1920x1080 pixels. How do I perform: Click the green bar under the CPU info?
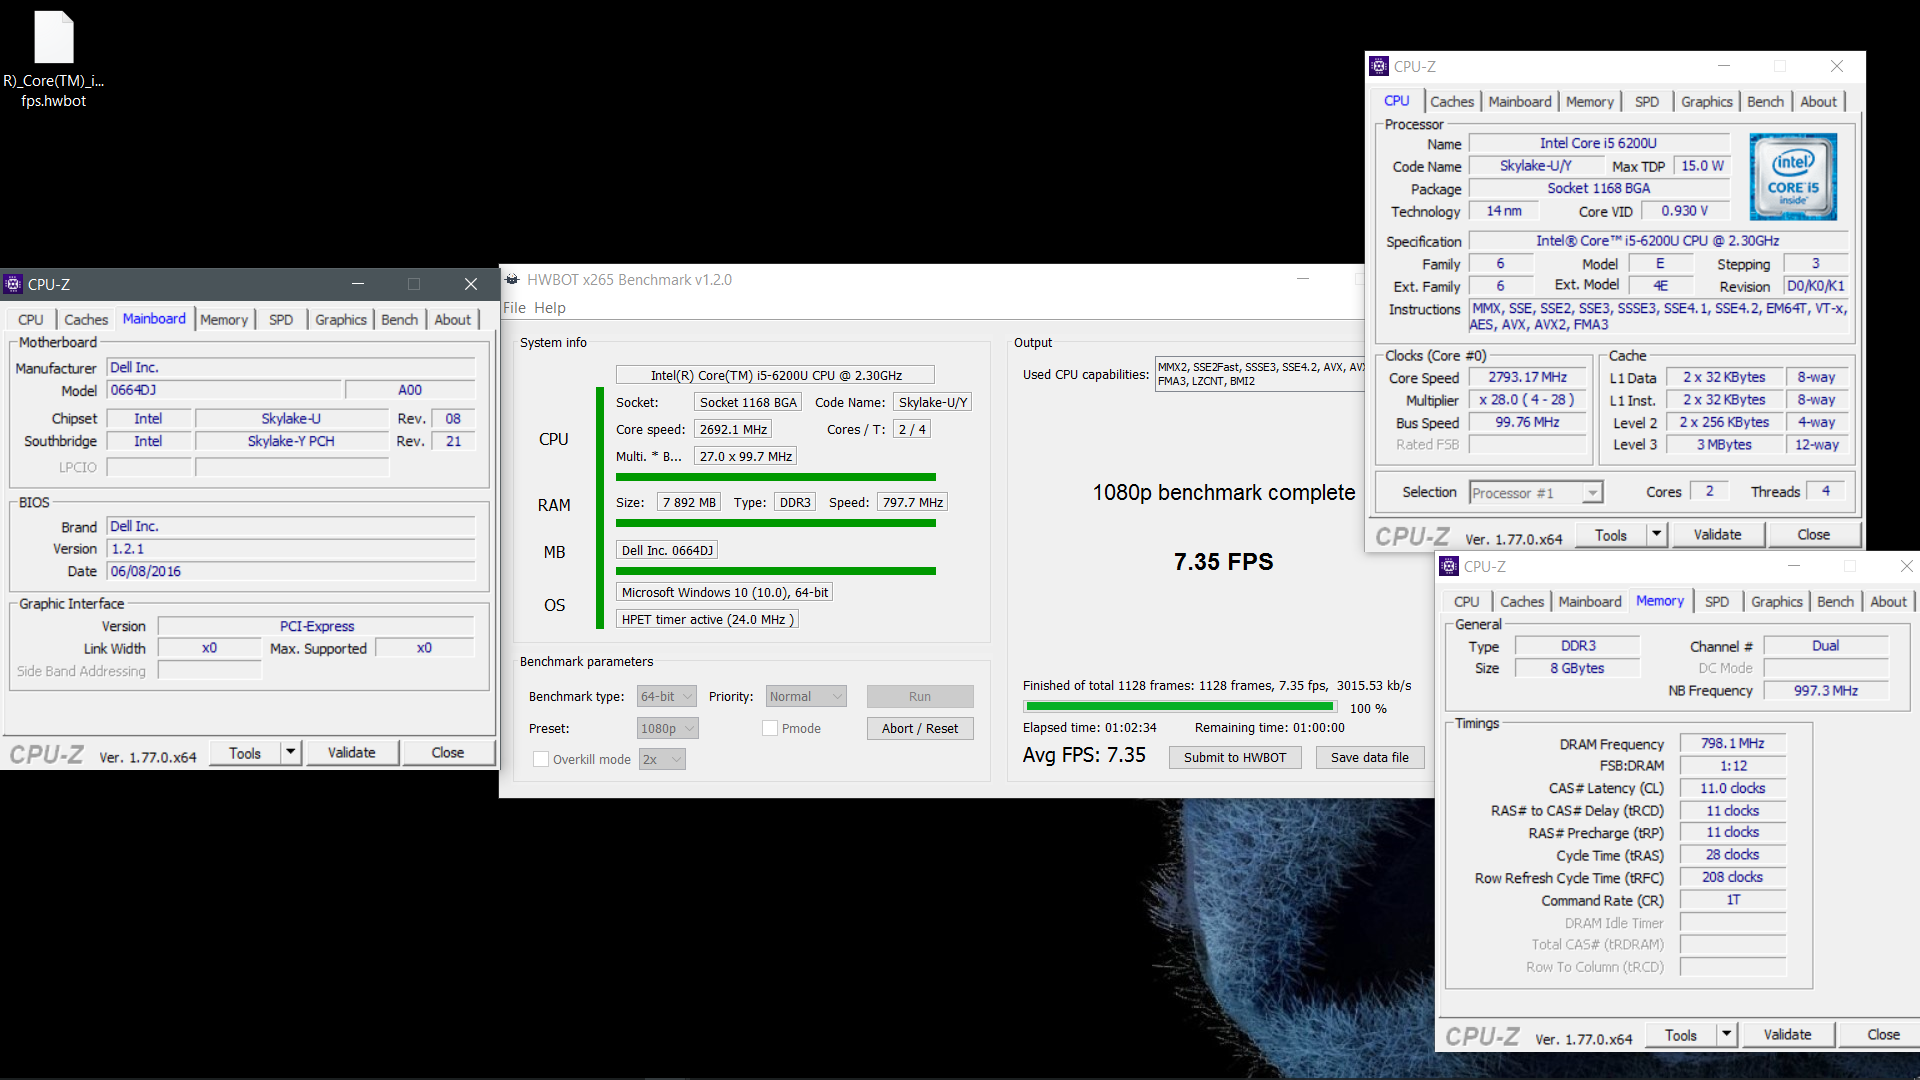776,477
